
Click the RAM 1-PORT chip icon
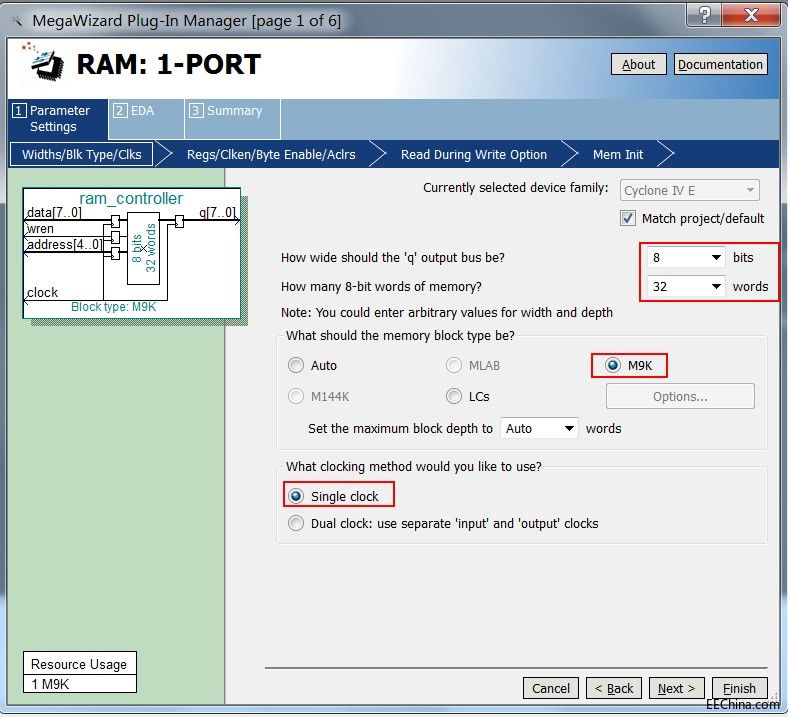coord(42,62)
